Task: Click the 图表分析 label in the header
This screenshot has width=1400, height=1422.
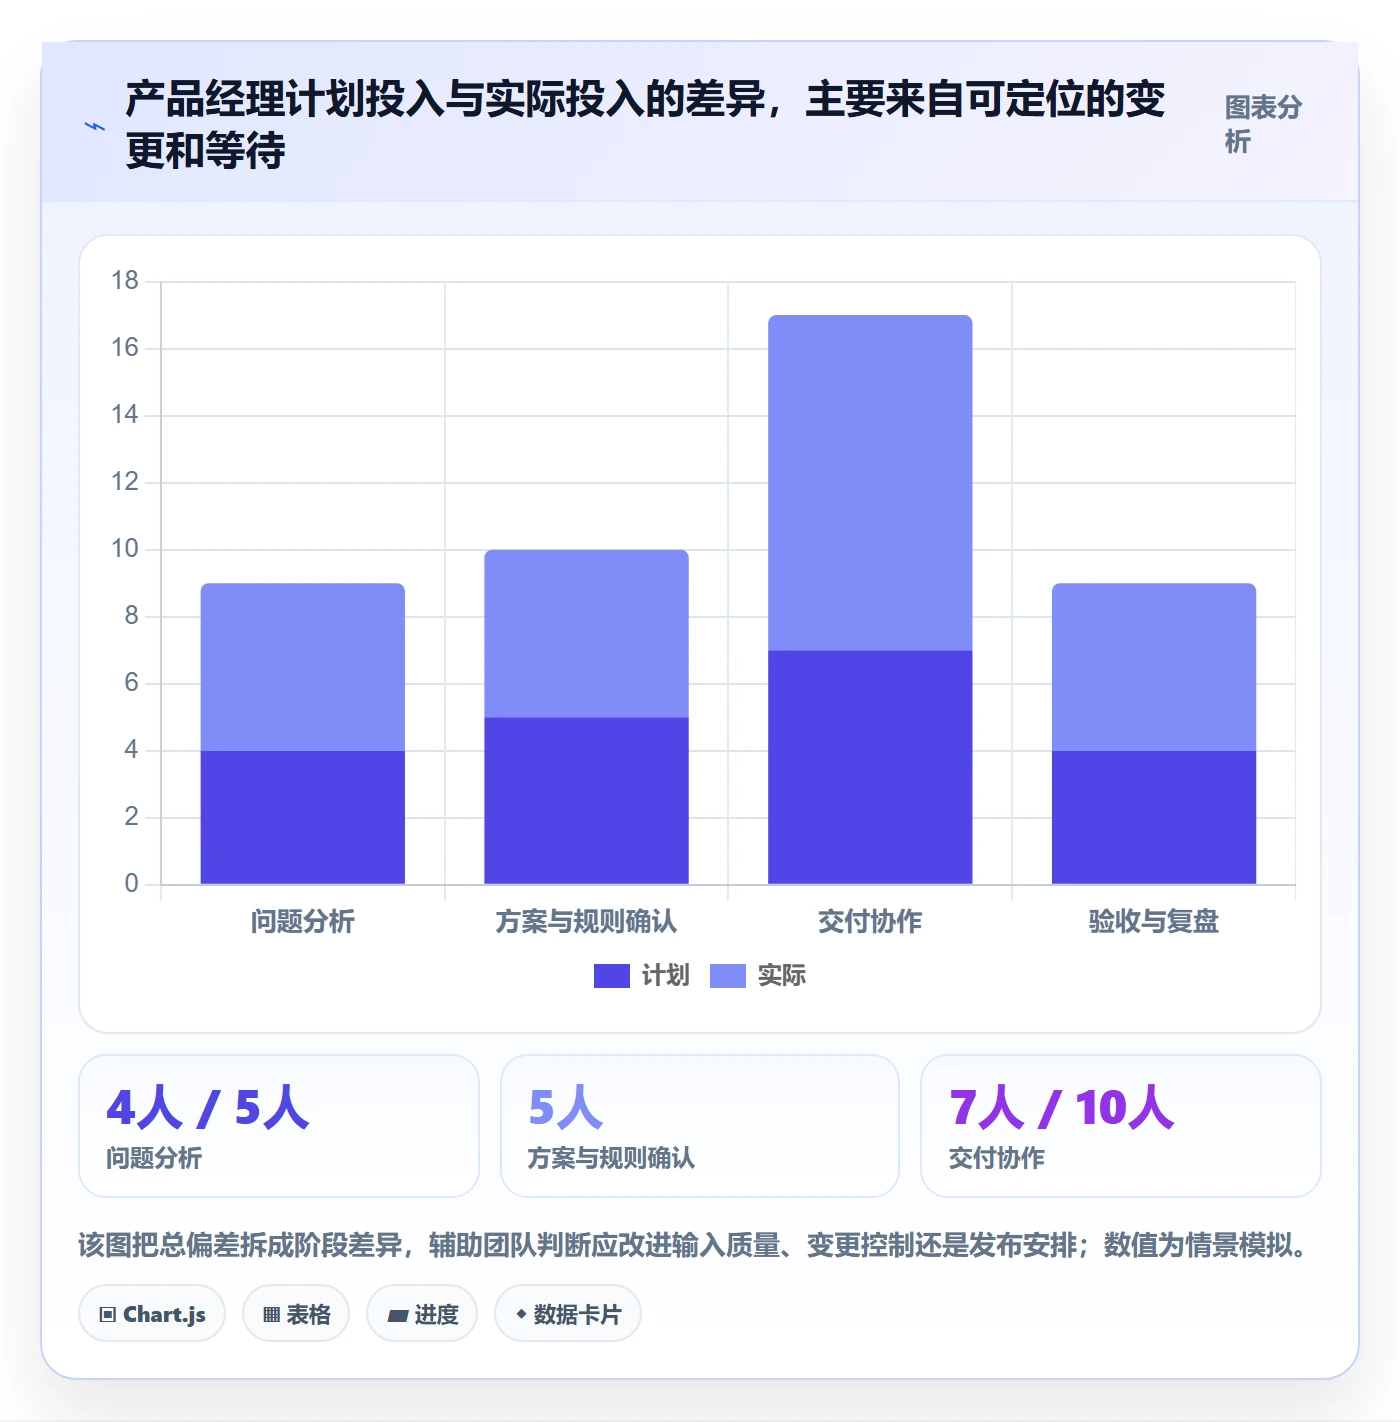Action: [1263, 124]
